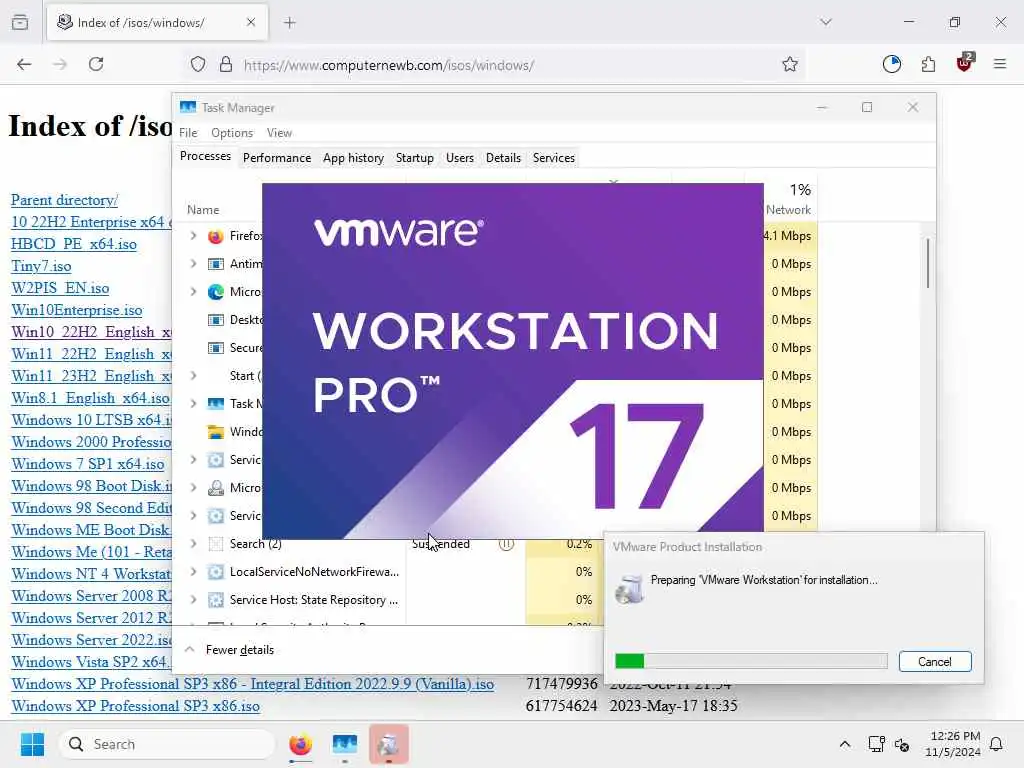Expand the LocalServiceNoNetworkFirewall group
Viewport: 1024px width, 768px height.
(193, 572)
